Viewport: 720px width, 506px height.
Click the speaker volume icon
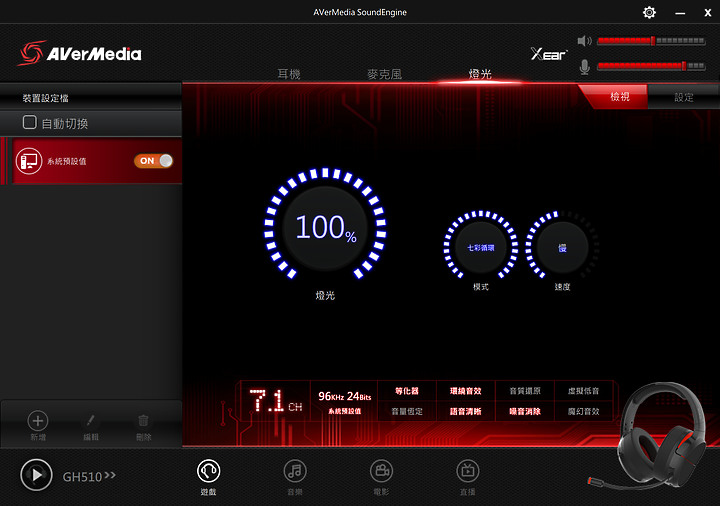point(584,41)
